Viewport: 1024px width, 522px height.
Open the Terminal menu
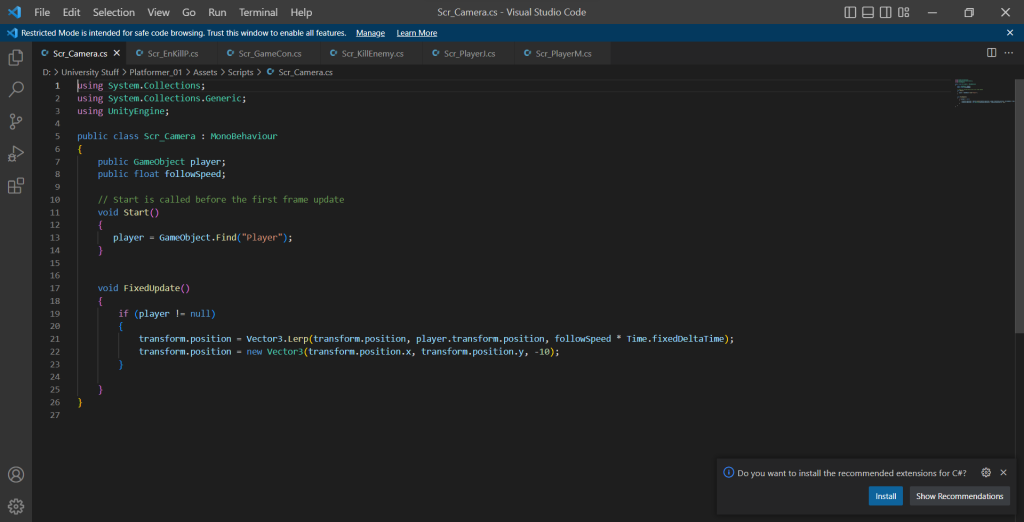pos(258,12)
